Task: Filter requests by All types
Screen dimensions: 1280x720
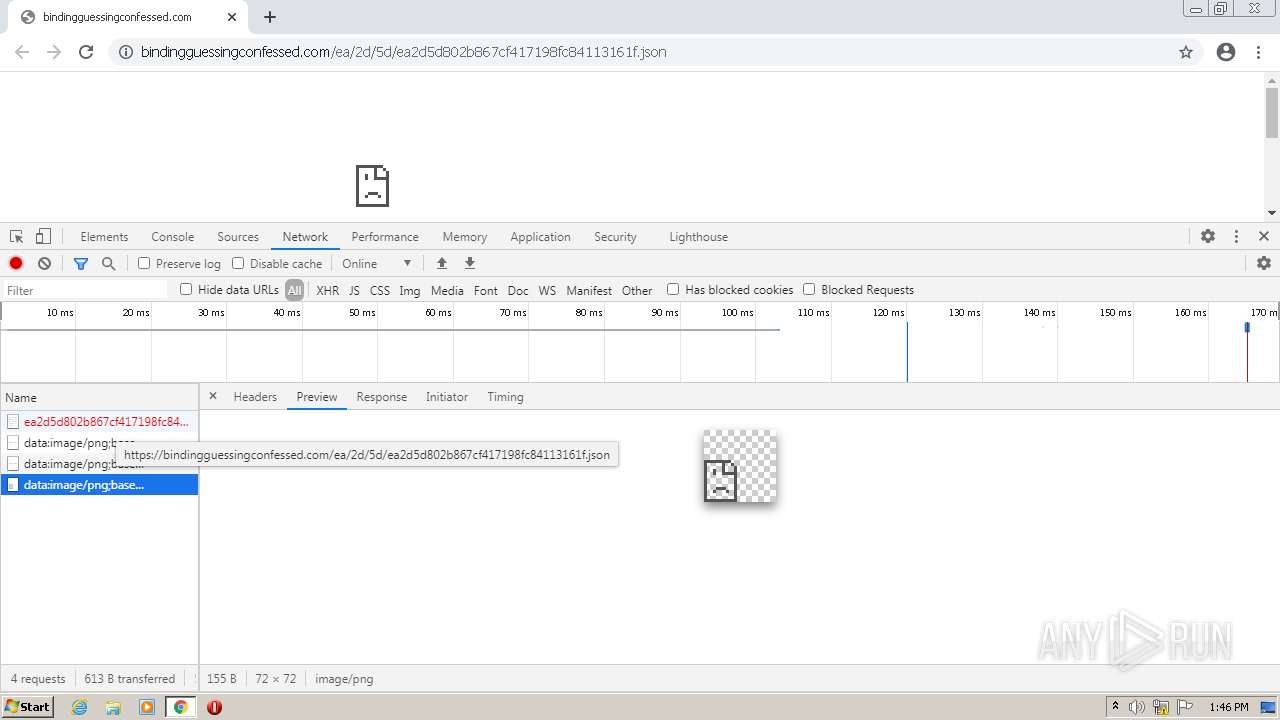Action: click(294, 290)
